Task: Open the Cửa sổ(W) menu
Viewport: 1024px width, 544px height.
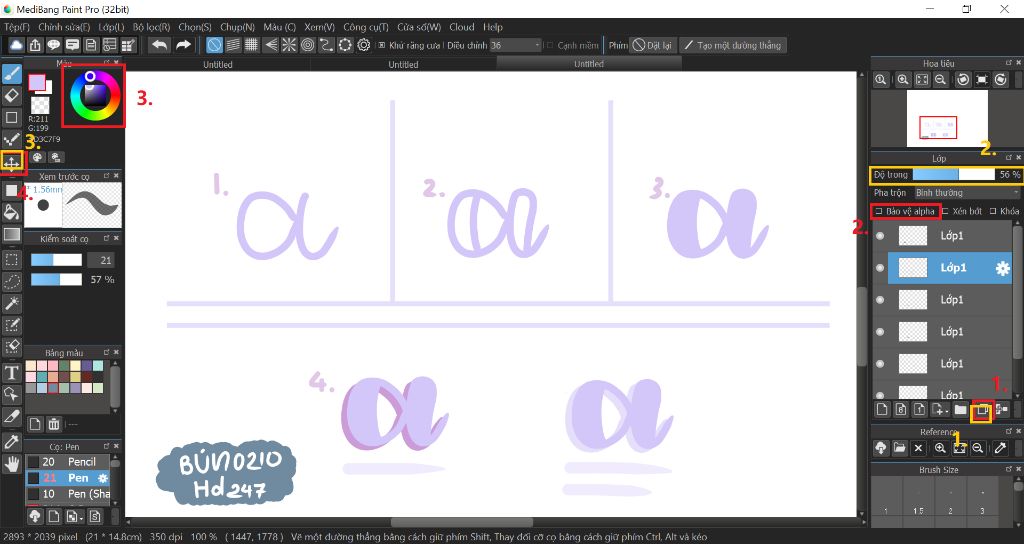Action: pyautogui.click(x=419, y=27)
